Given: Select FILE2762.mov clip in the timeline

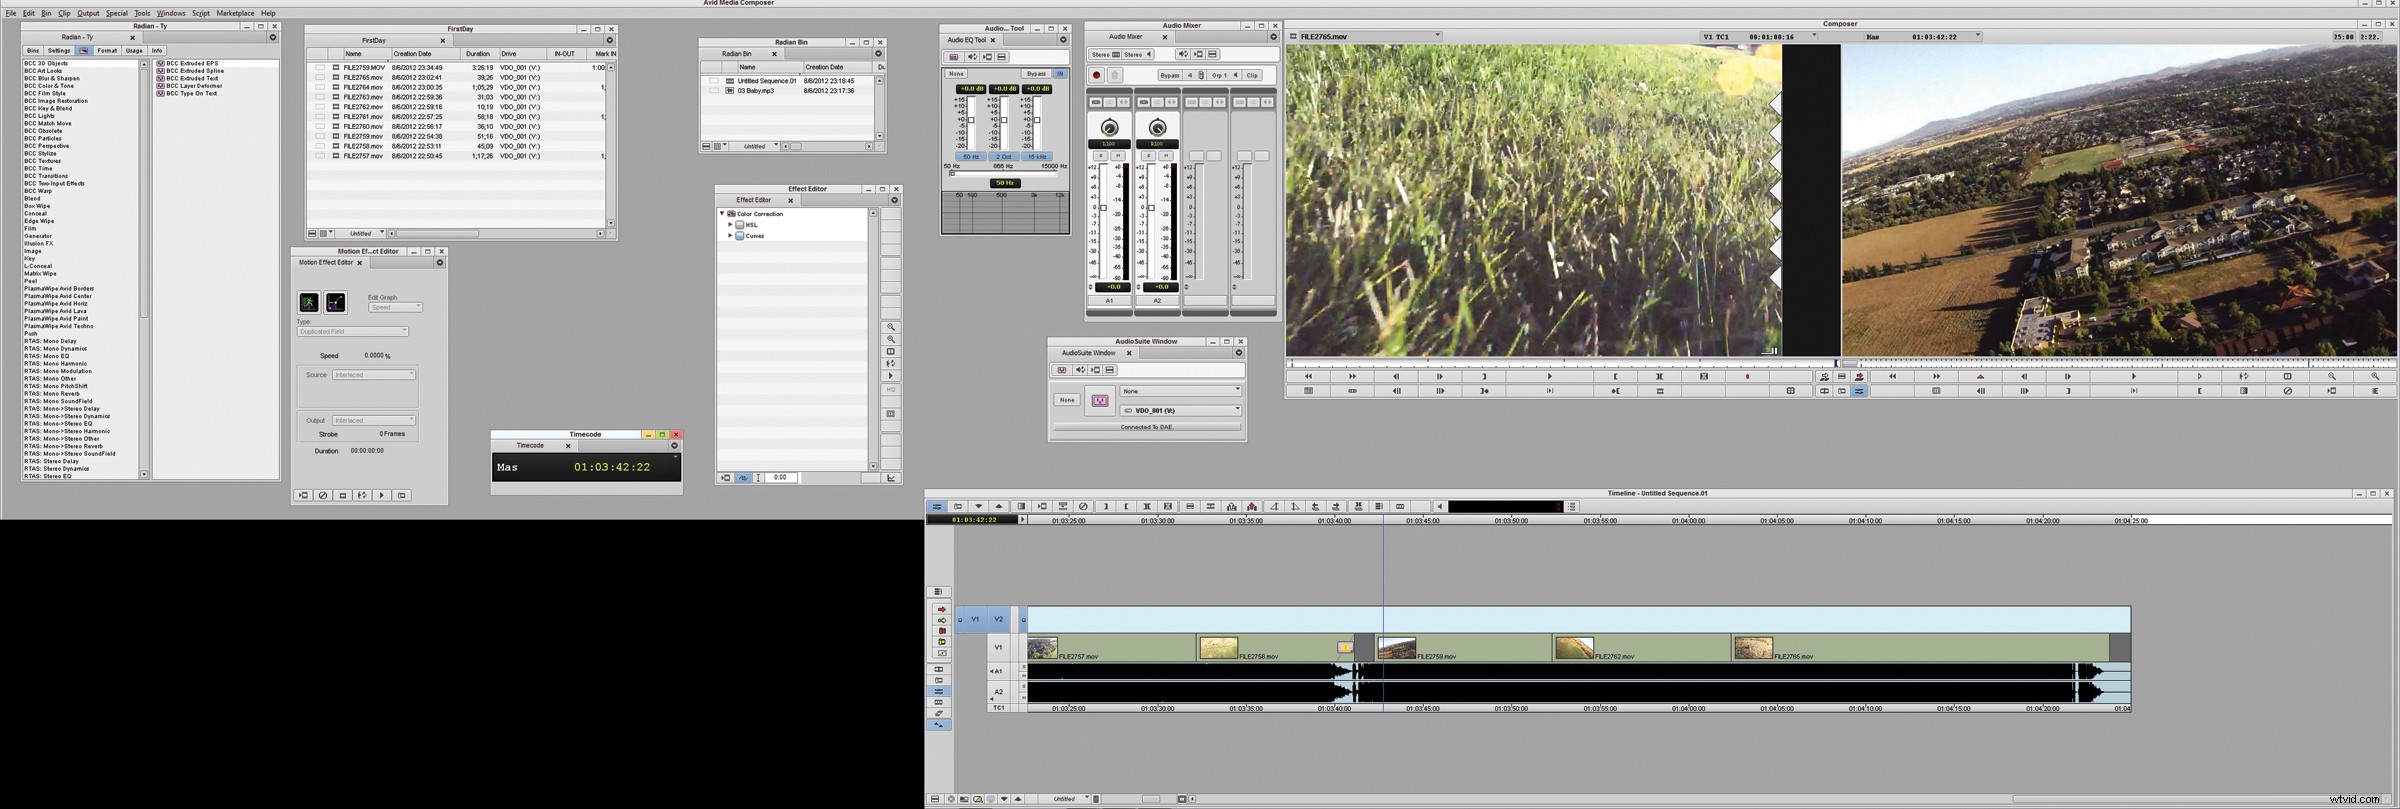Looking at the screenshot, I should [x=1640, y=648].
